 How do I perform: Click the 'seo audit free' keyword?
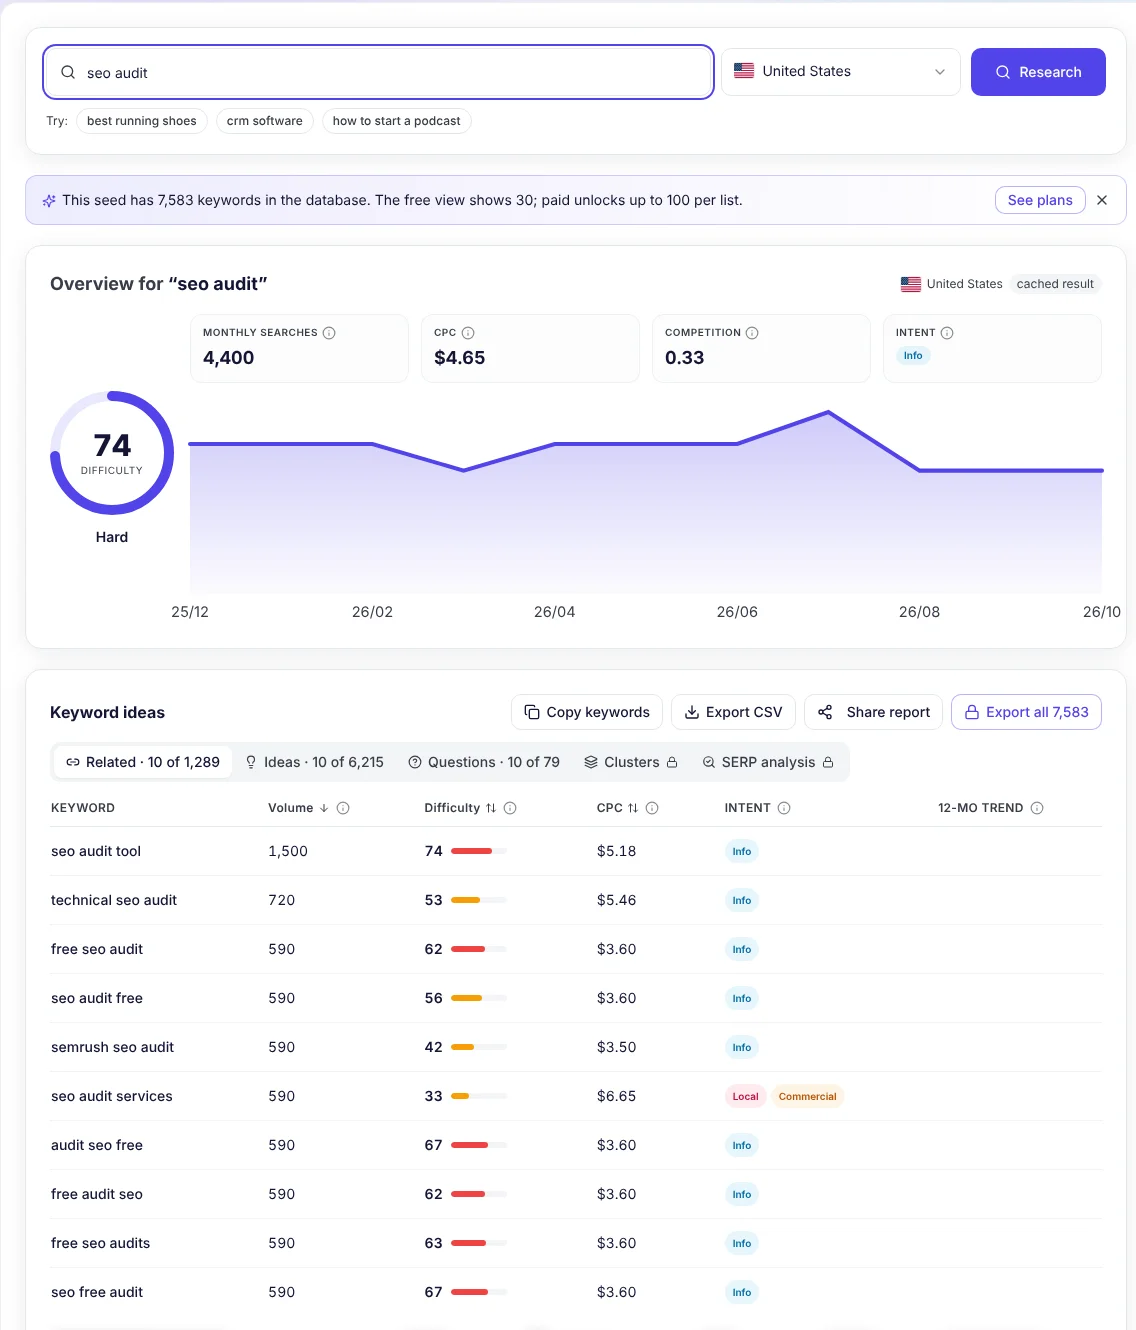pos(97,998)
